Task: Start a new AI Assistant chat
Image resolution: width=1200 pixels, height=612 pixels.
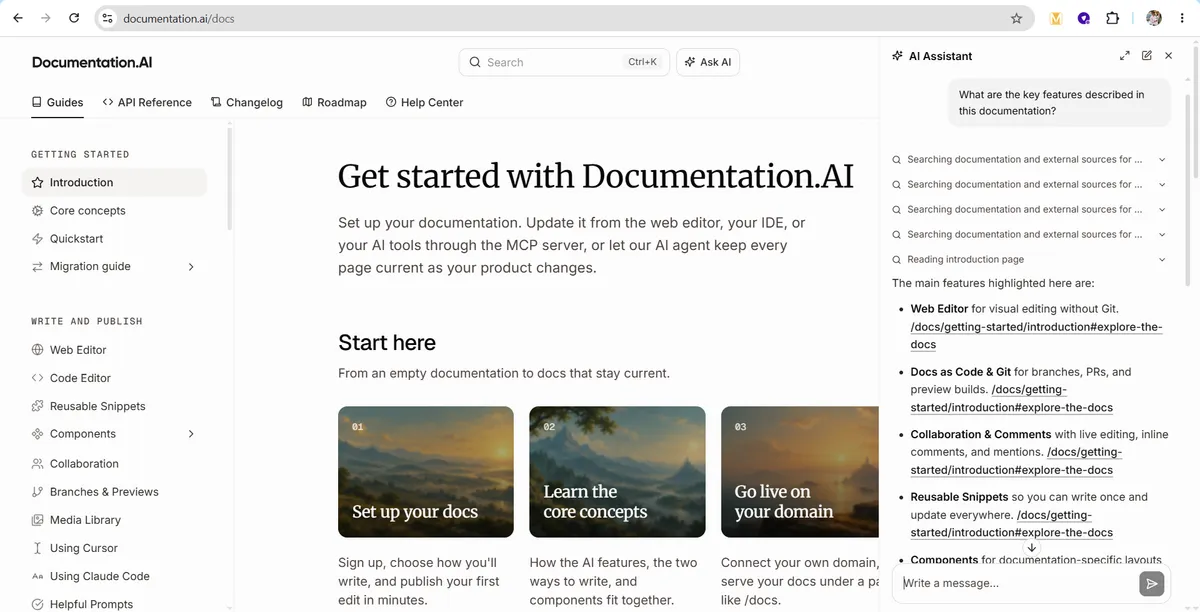Action: point(1147,56)
